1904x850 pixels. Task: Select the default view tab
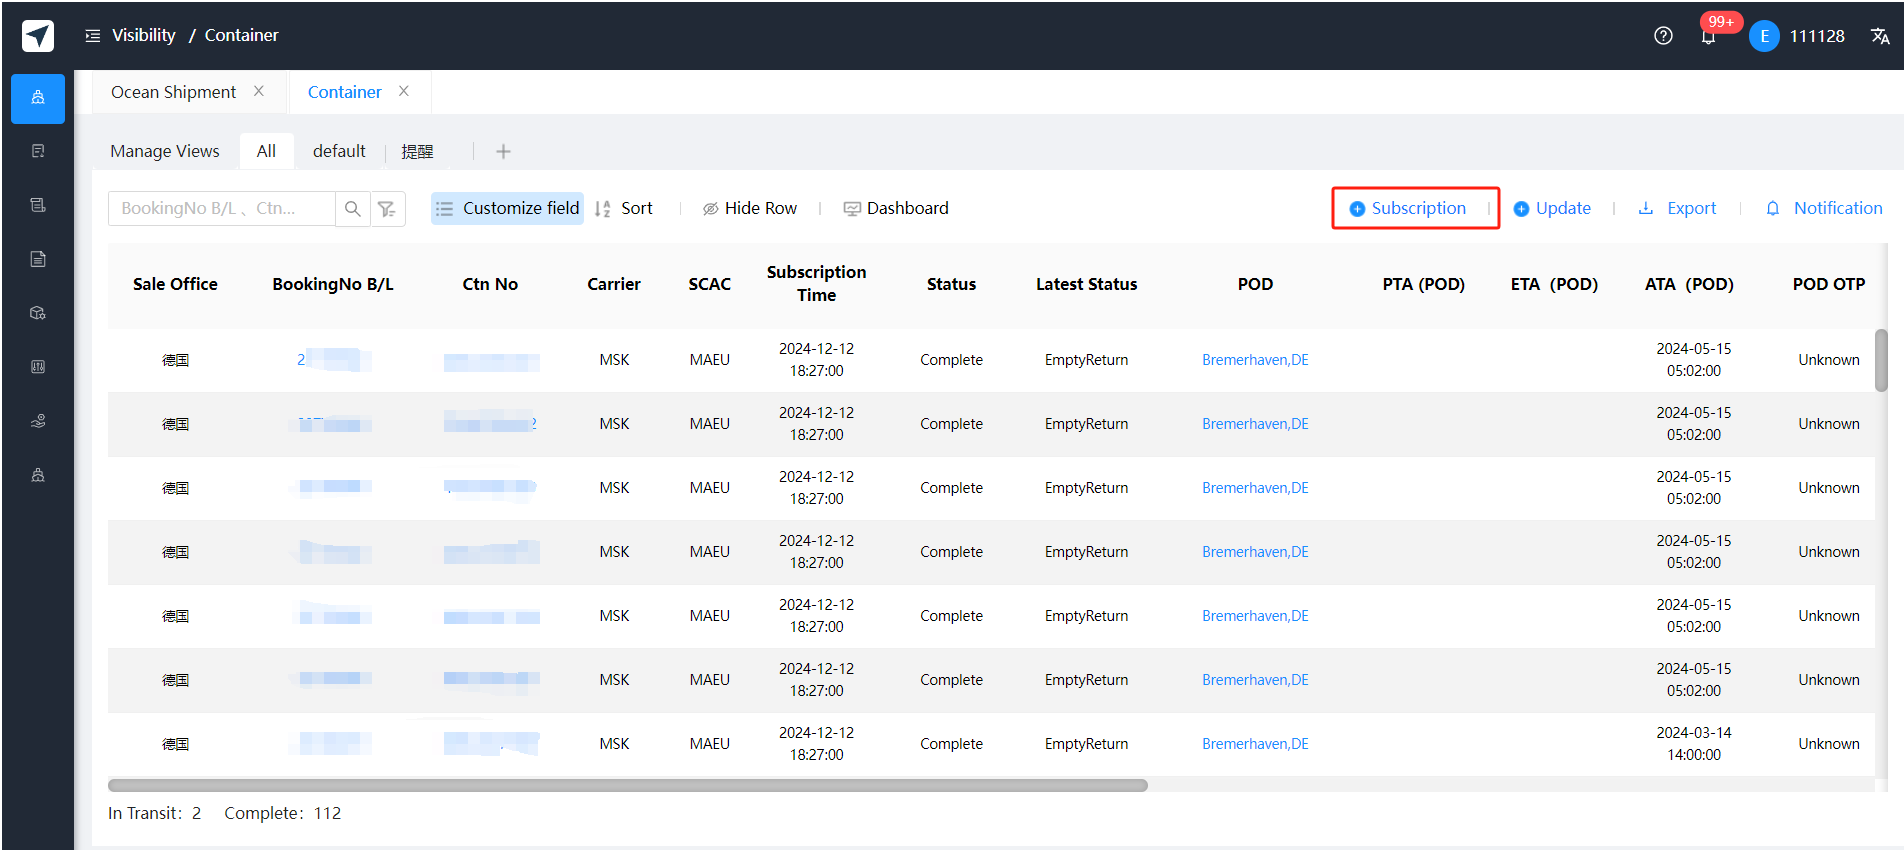pyautogui.click(x=339, y=151)
